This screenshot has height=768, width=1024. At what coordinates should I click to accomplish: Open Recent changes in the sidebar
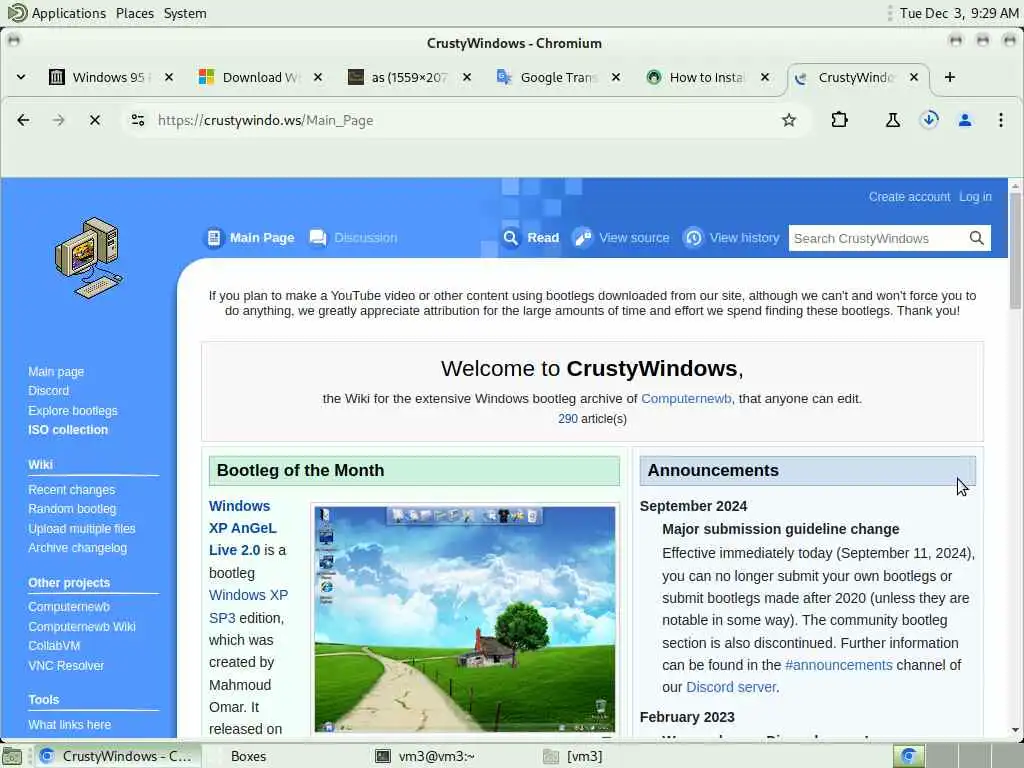coord(71,489)
